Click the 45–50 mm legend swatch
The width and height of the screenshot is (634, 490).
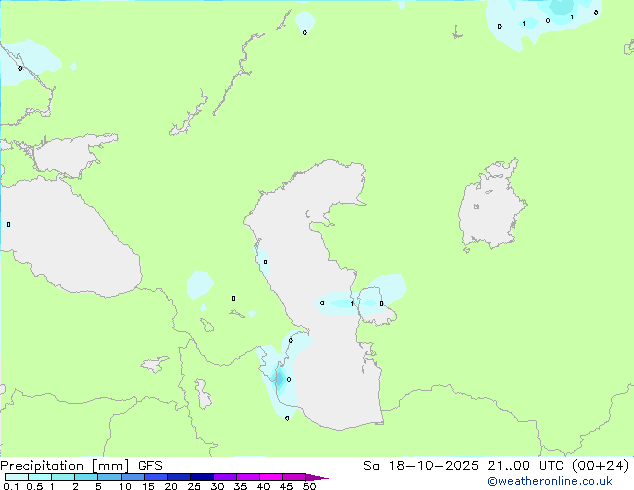294,477
